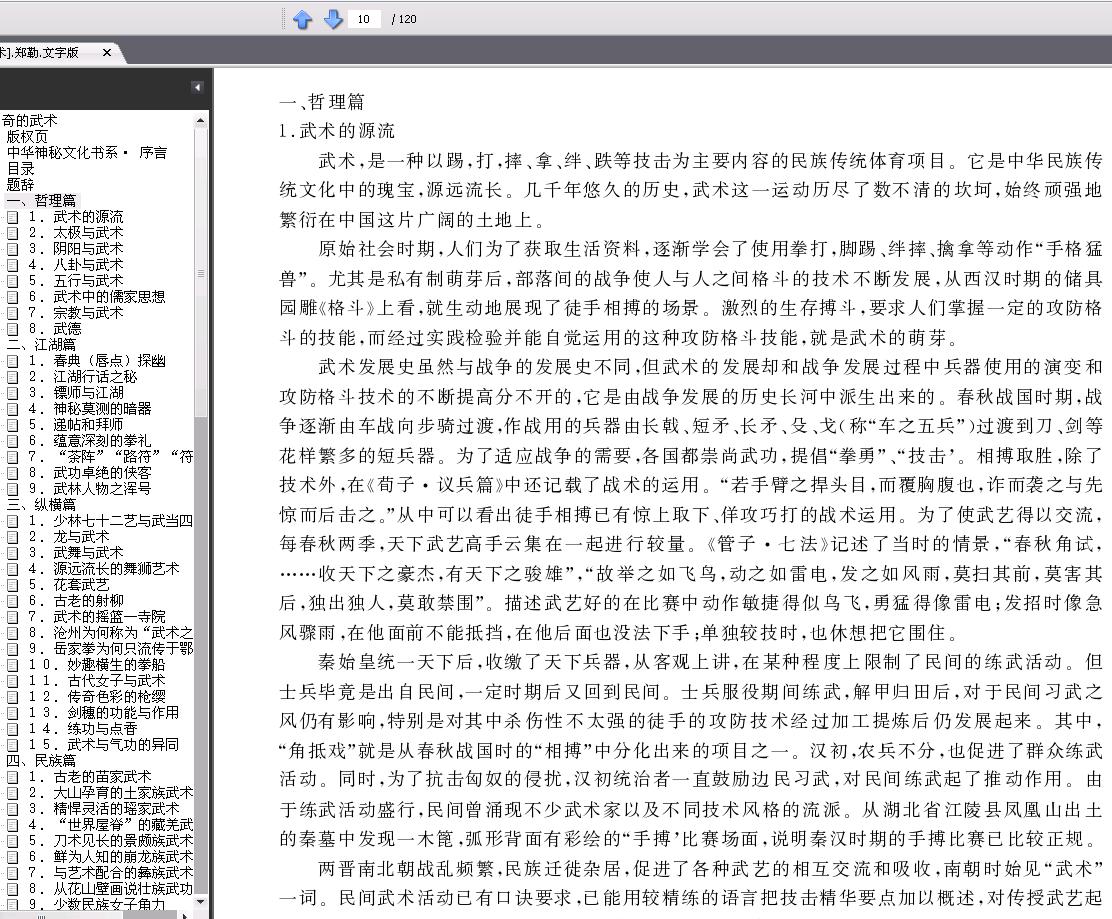Select the 四、民族篇 section bookmark
Viewport: 1112px width, 919px height.
coord(41,761)
